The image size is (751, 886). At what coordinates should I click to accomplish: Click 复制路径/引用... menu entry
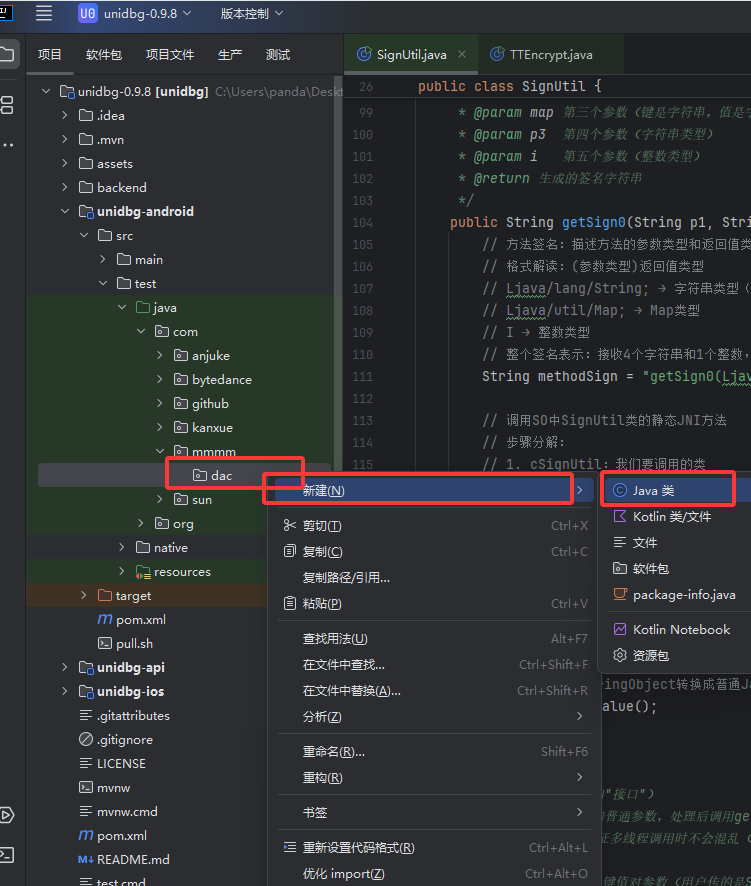click(x=434, y=577)
